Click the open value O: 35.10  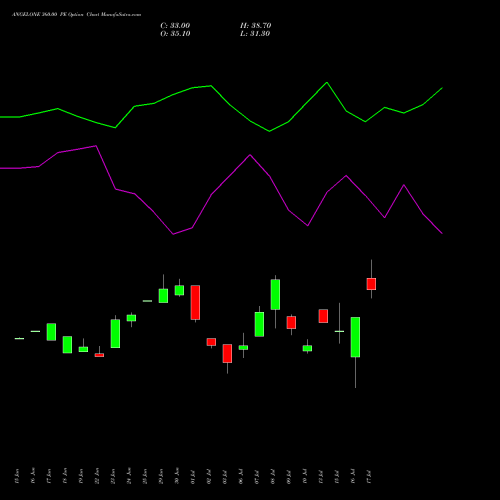click(175, 34)
